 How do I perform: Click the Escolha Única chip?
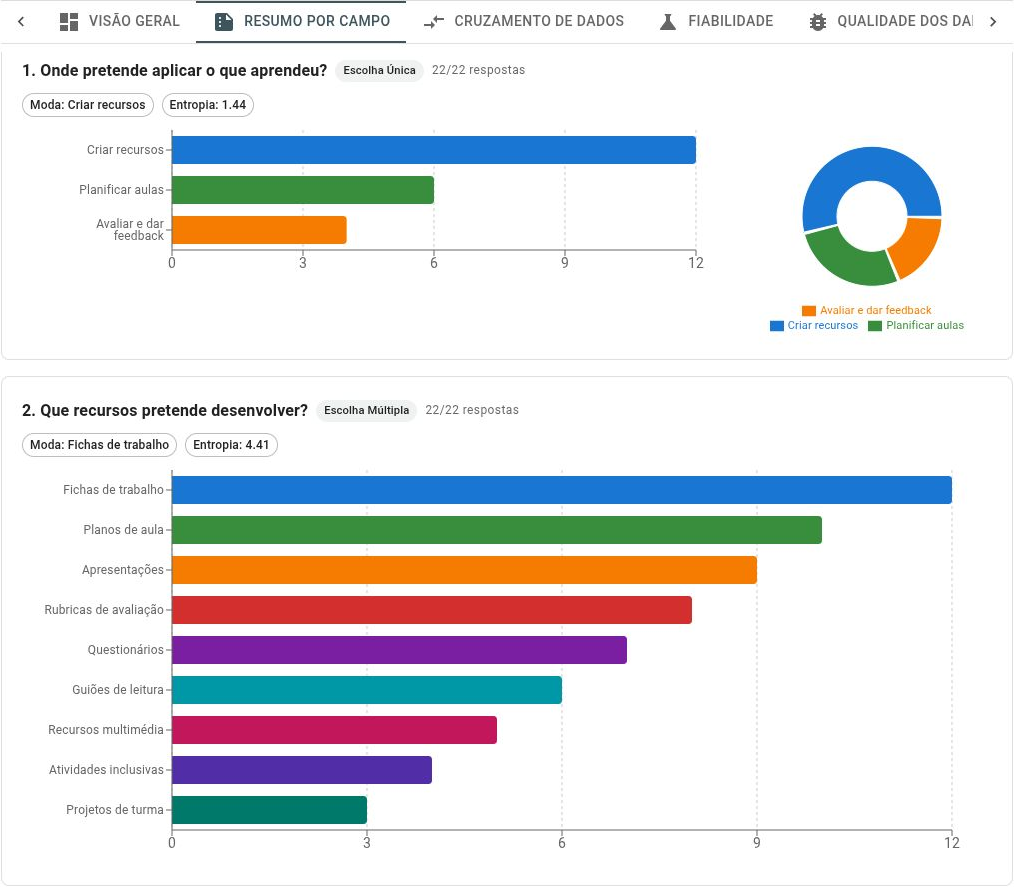(x=379, y=70)
